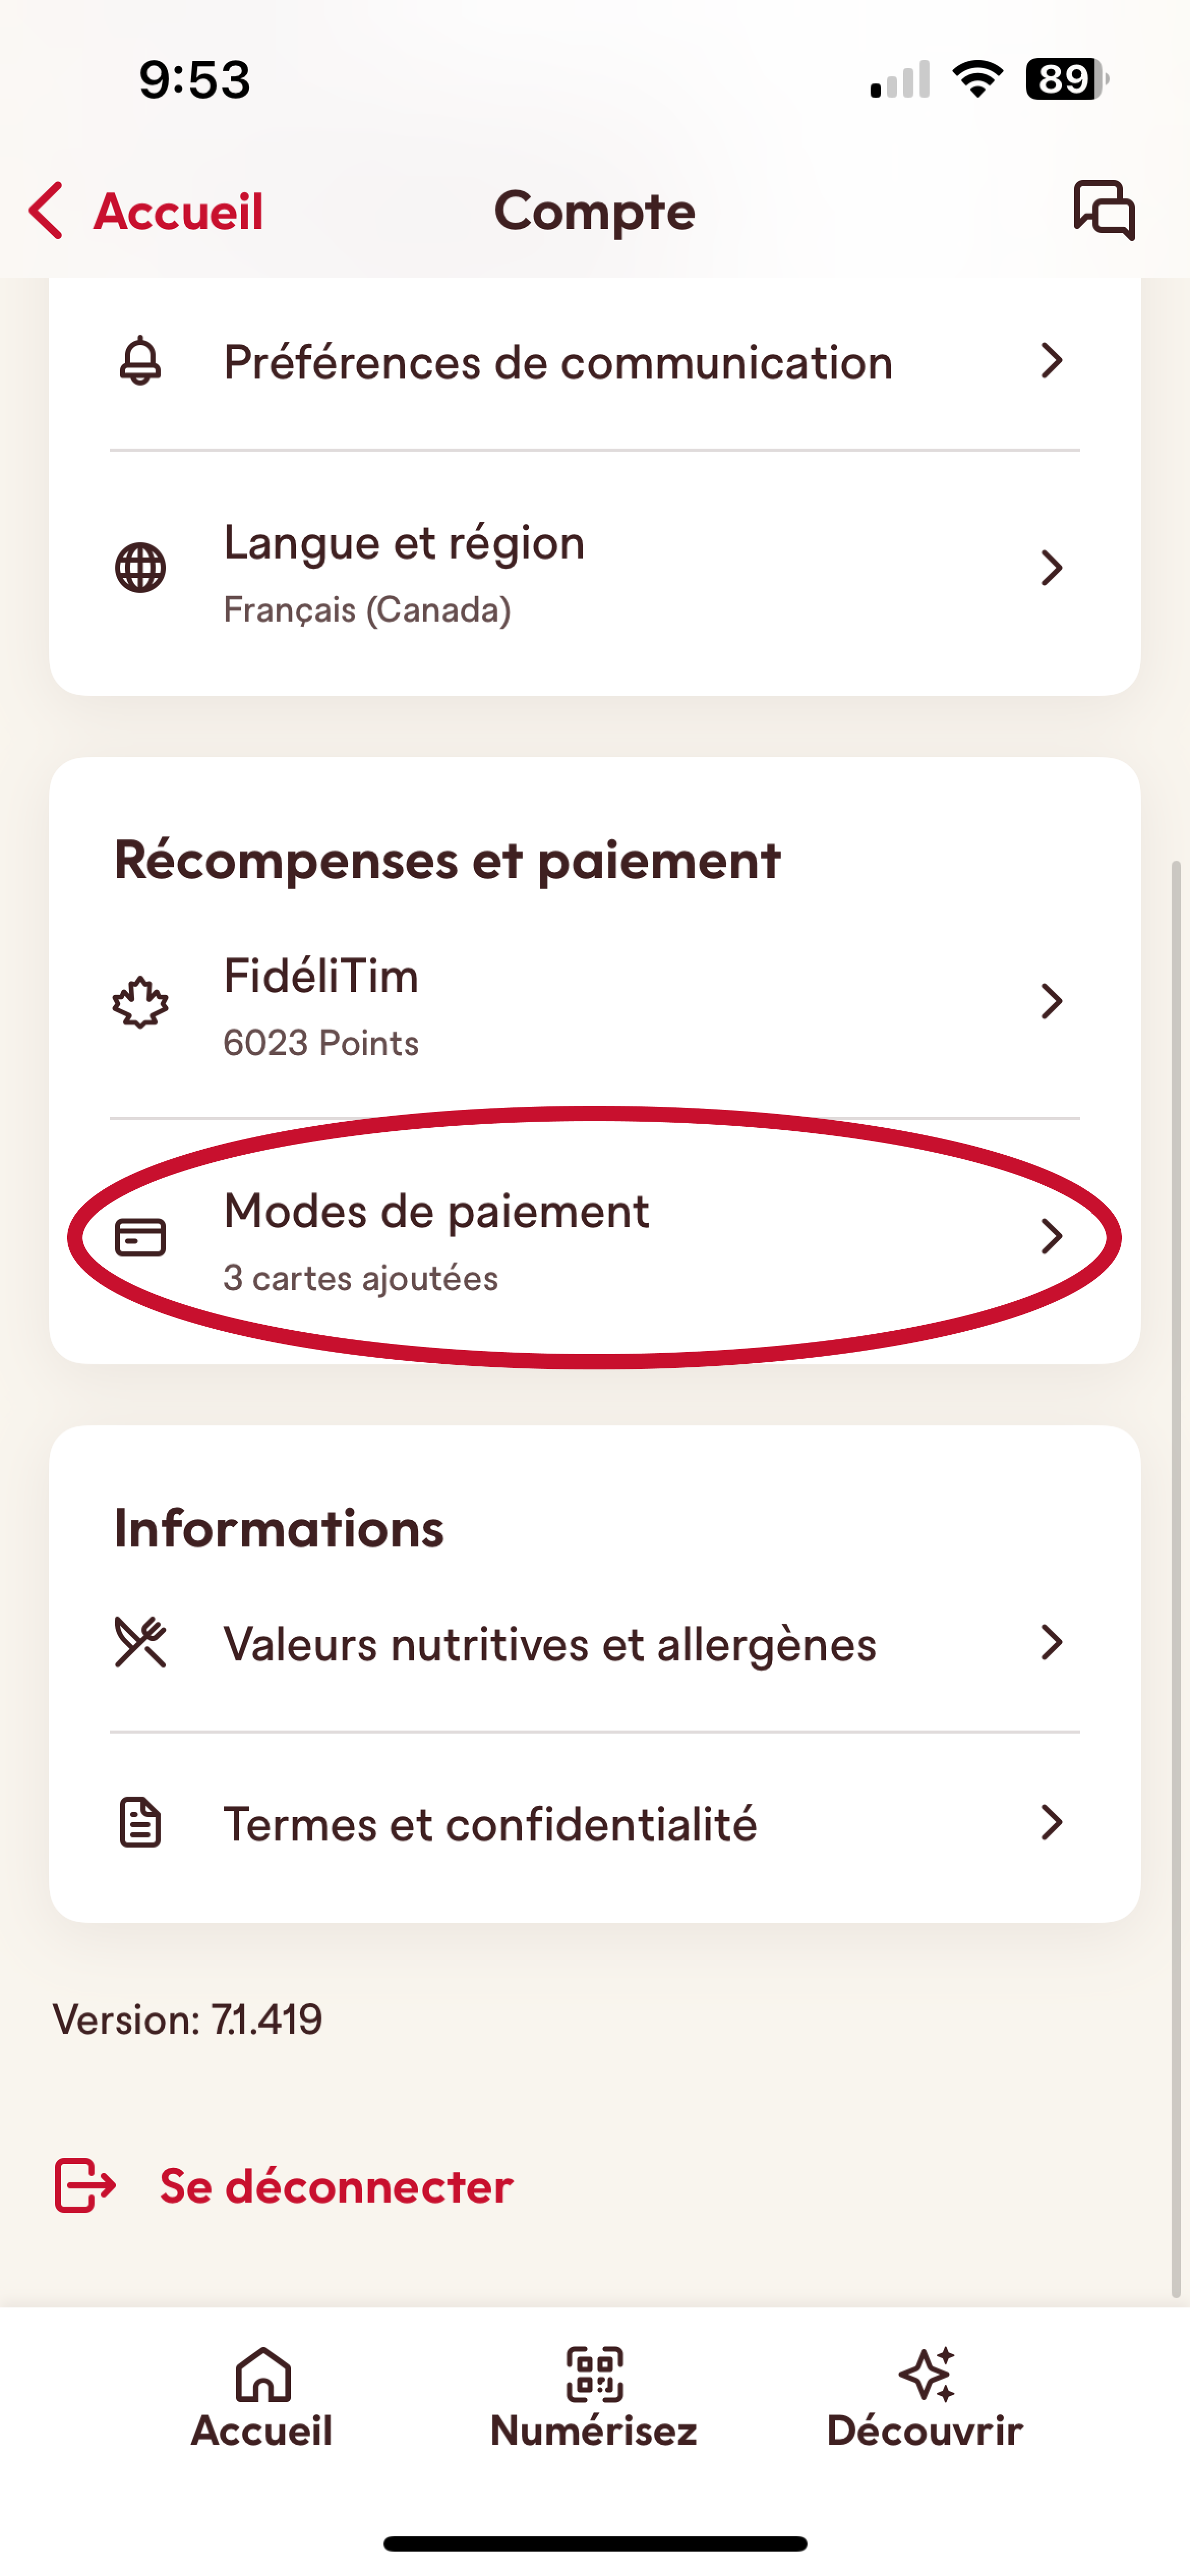Switch to the Accueil bottom tab
The image size is (1190, 2576).
[262, 2397]
